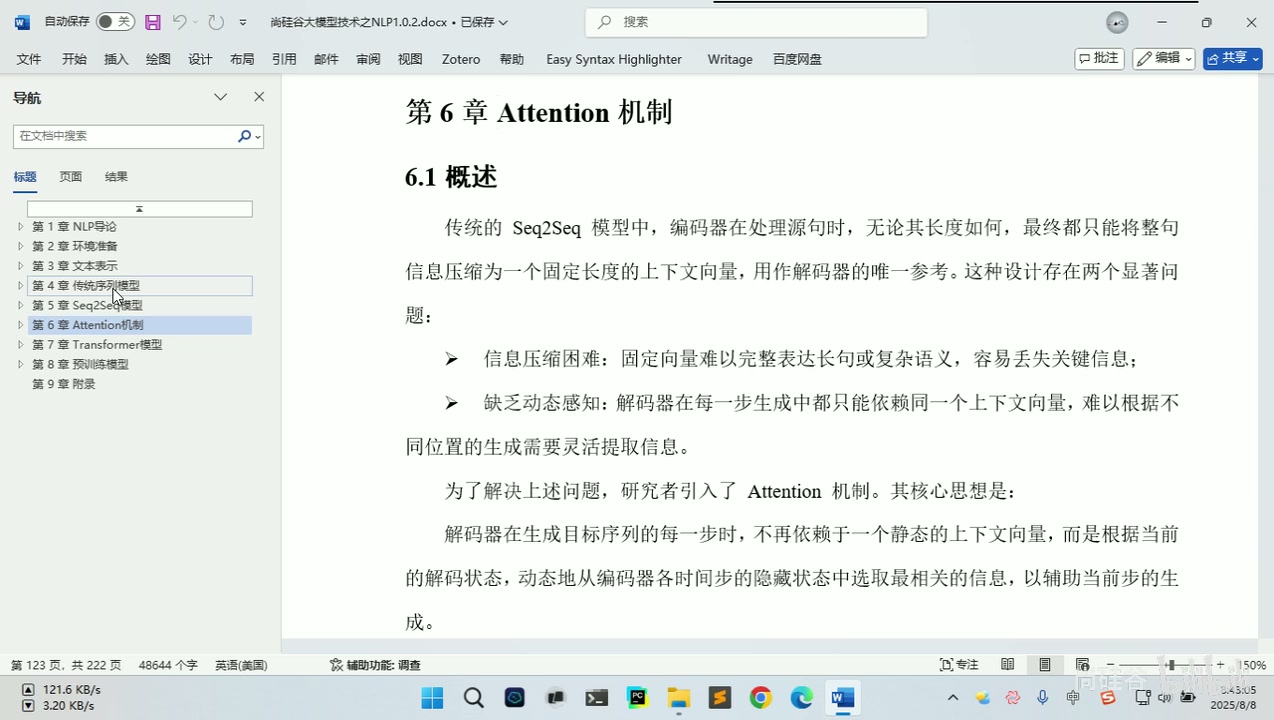1274x720 pixels.
Task: Expand 第 2 章 环境准备 heading
Action: click(20, 246)
